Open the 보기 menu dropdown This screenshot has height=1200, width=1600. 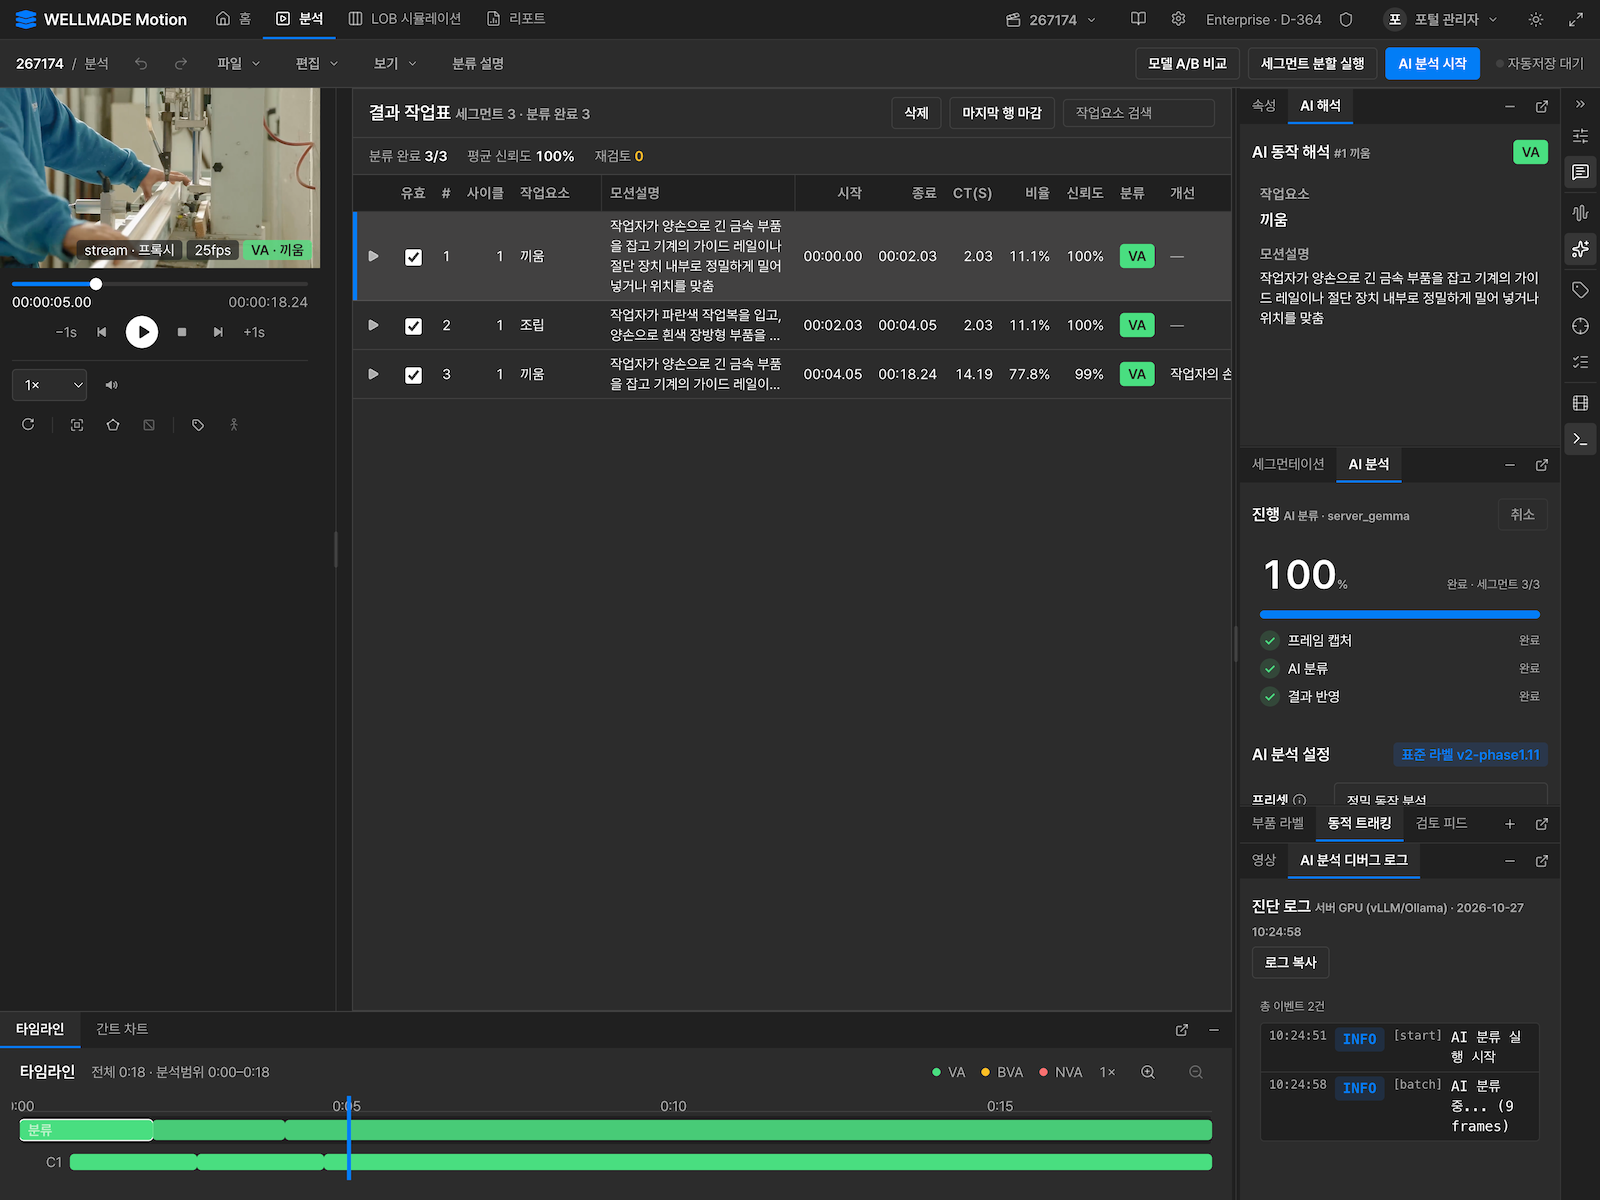coord(395,64)
